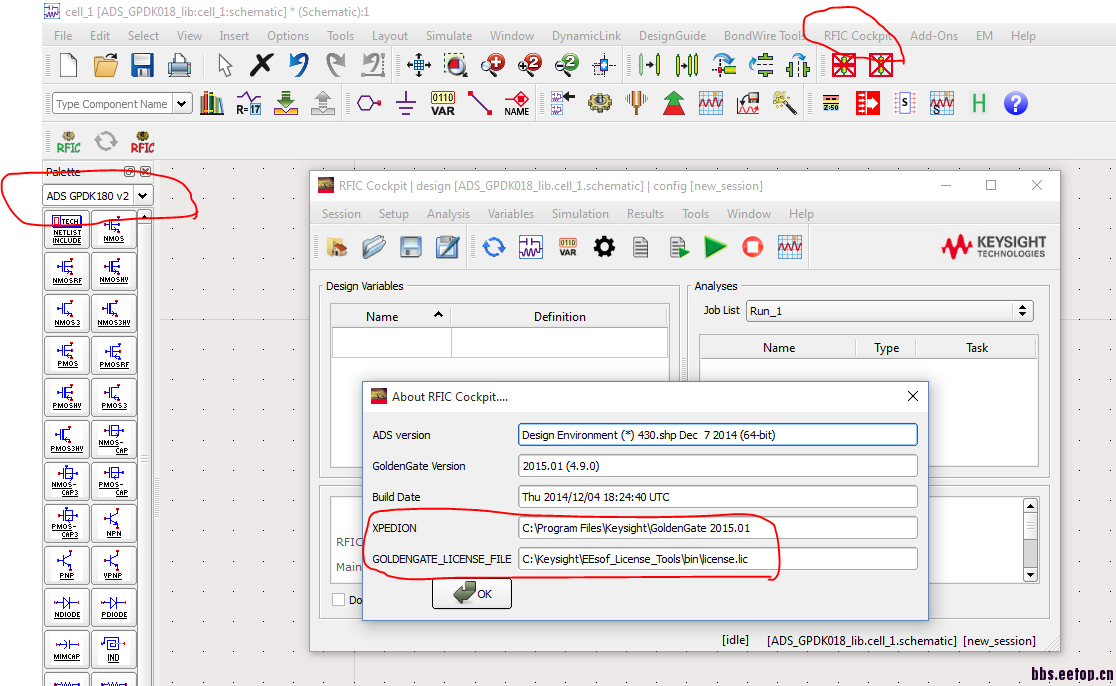The height and width of the screenshot is (686, 1116).
Task: Click the Undo arrow in ADS toolbar
Action: click(299, 65)
